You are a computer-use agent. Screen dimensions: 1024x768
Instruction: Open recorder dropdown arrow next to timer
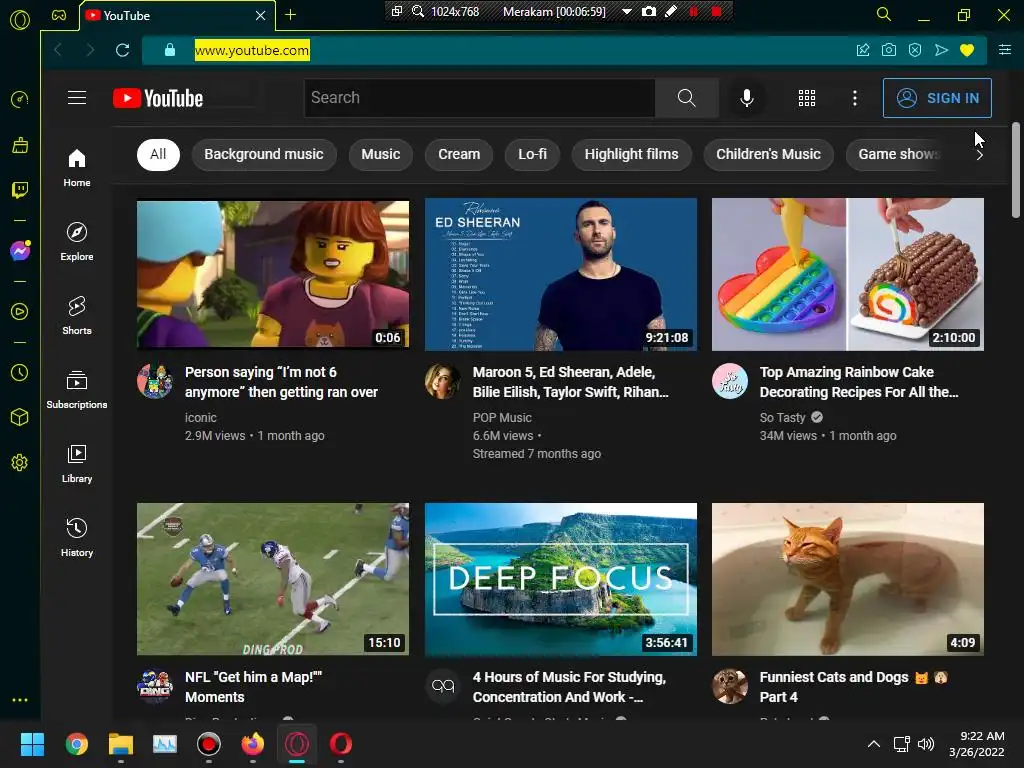click(626, 12)
